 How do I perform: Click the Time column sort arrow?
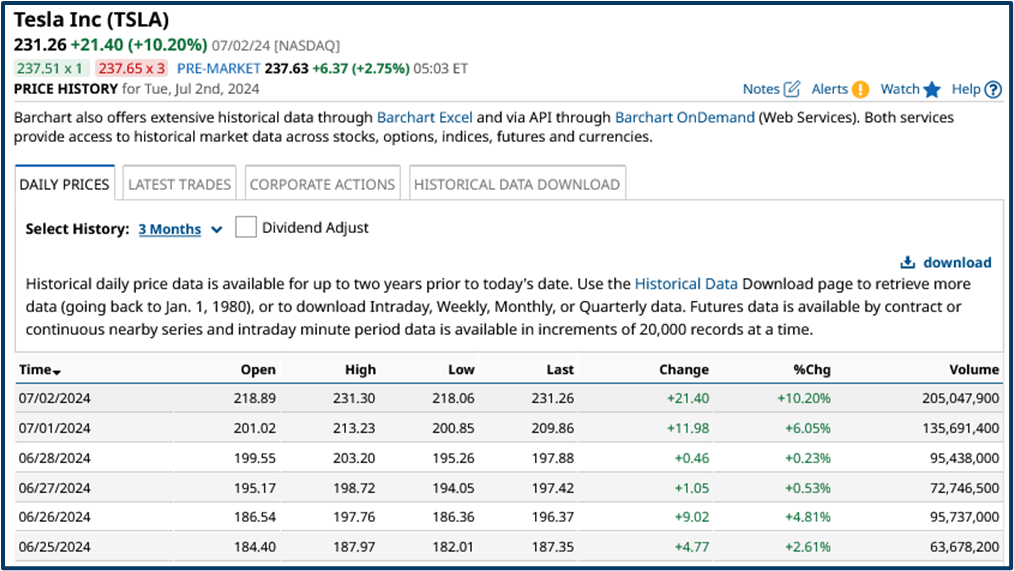(x=57, y=372)
